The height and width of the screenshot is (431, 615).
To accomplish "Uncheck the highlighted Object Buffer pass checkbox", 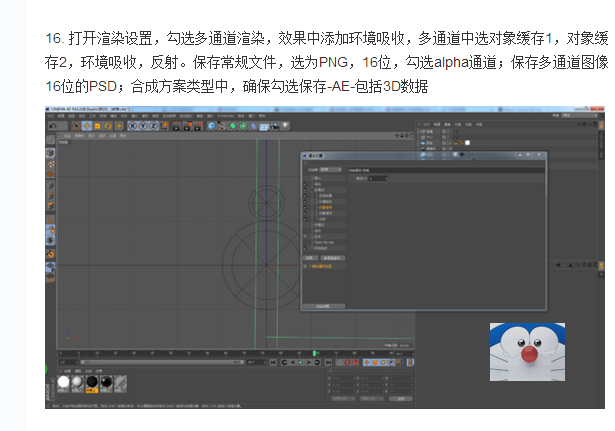I will (305, 207).
